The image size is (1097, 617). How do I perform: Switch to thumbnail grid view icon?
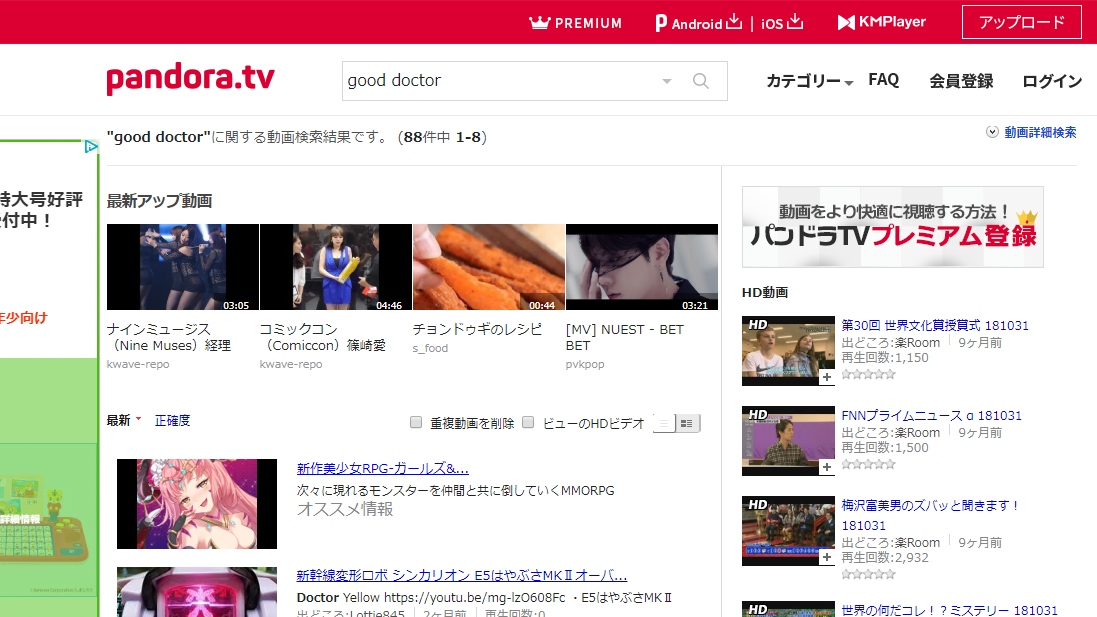click(x=687, y=423)
